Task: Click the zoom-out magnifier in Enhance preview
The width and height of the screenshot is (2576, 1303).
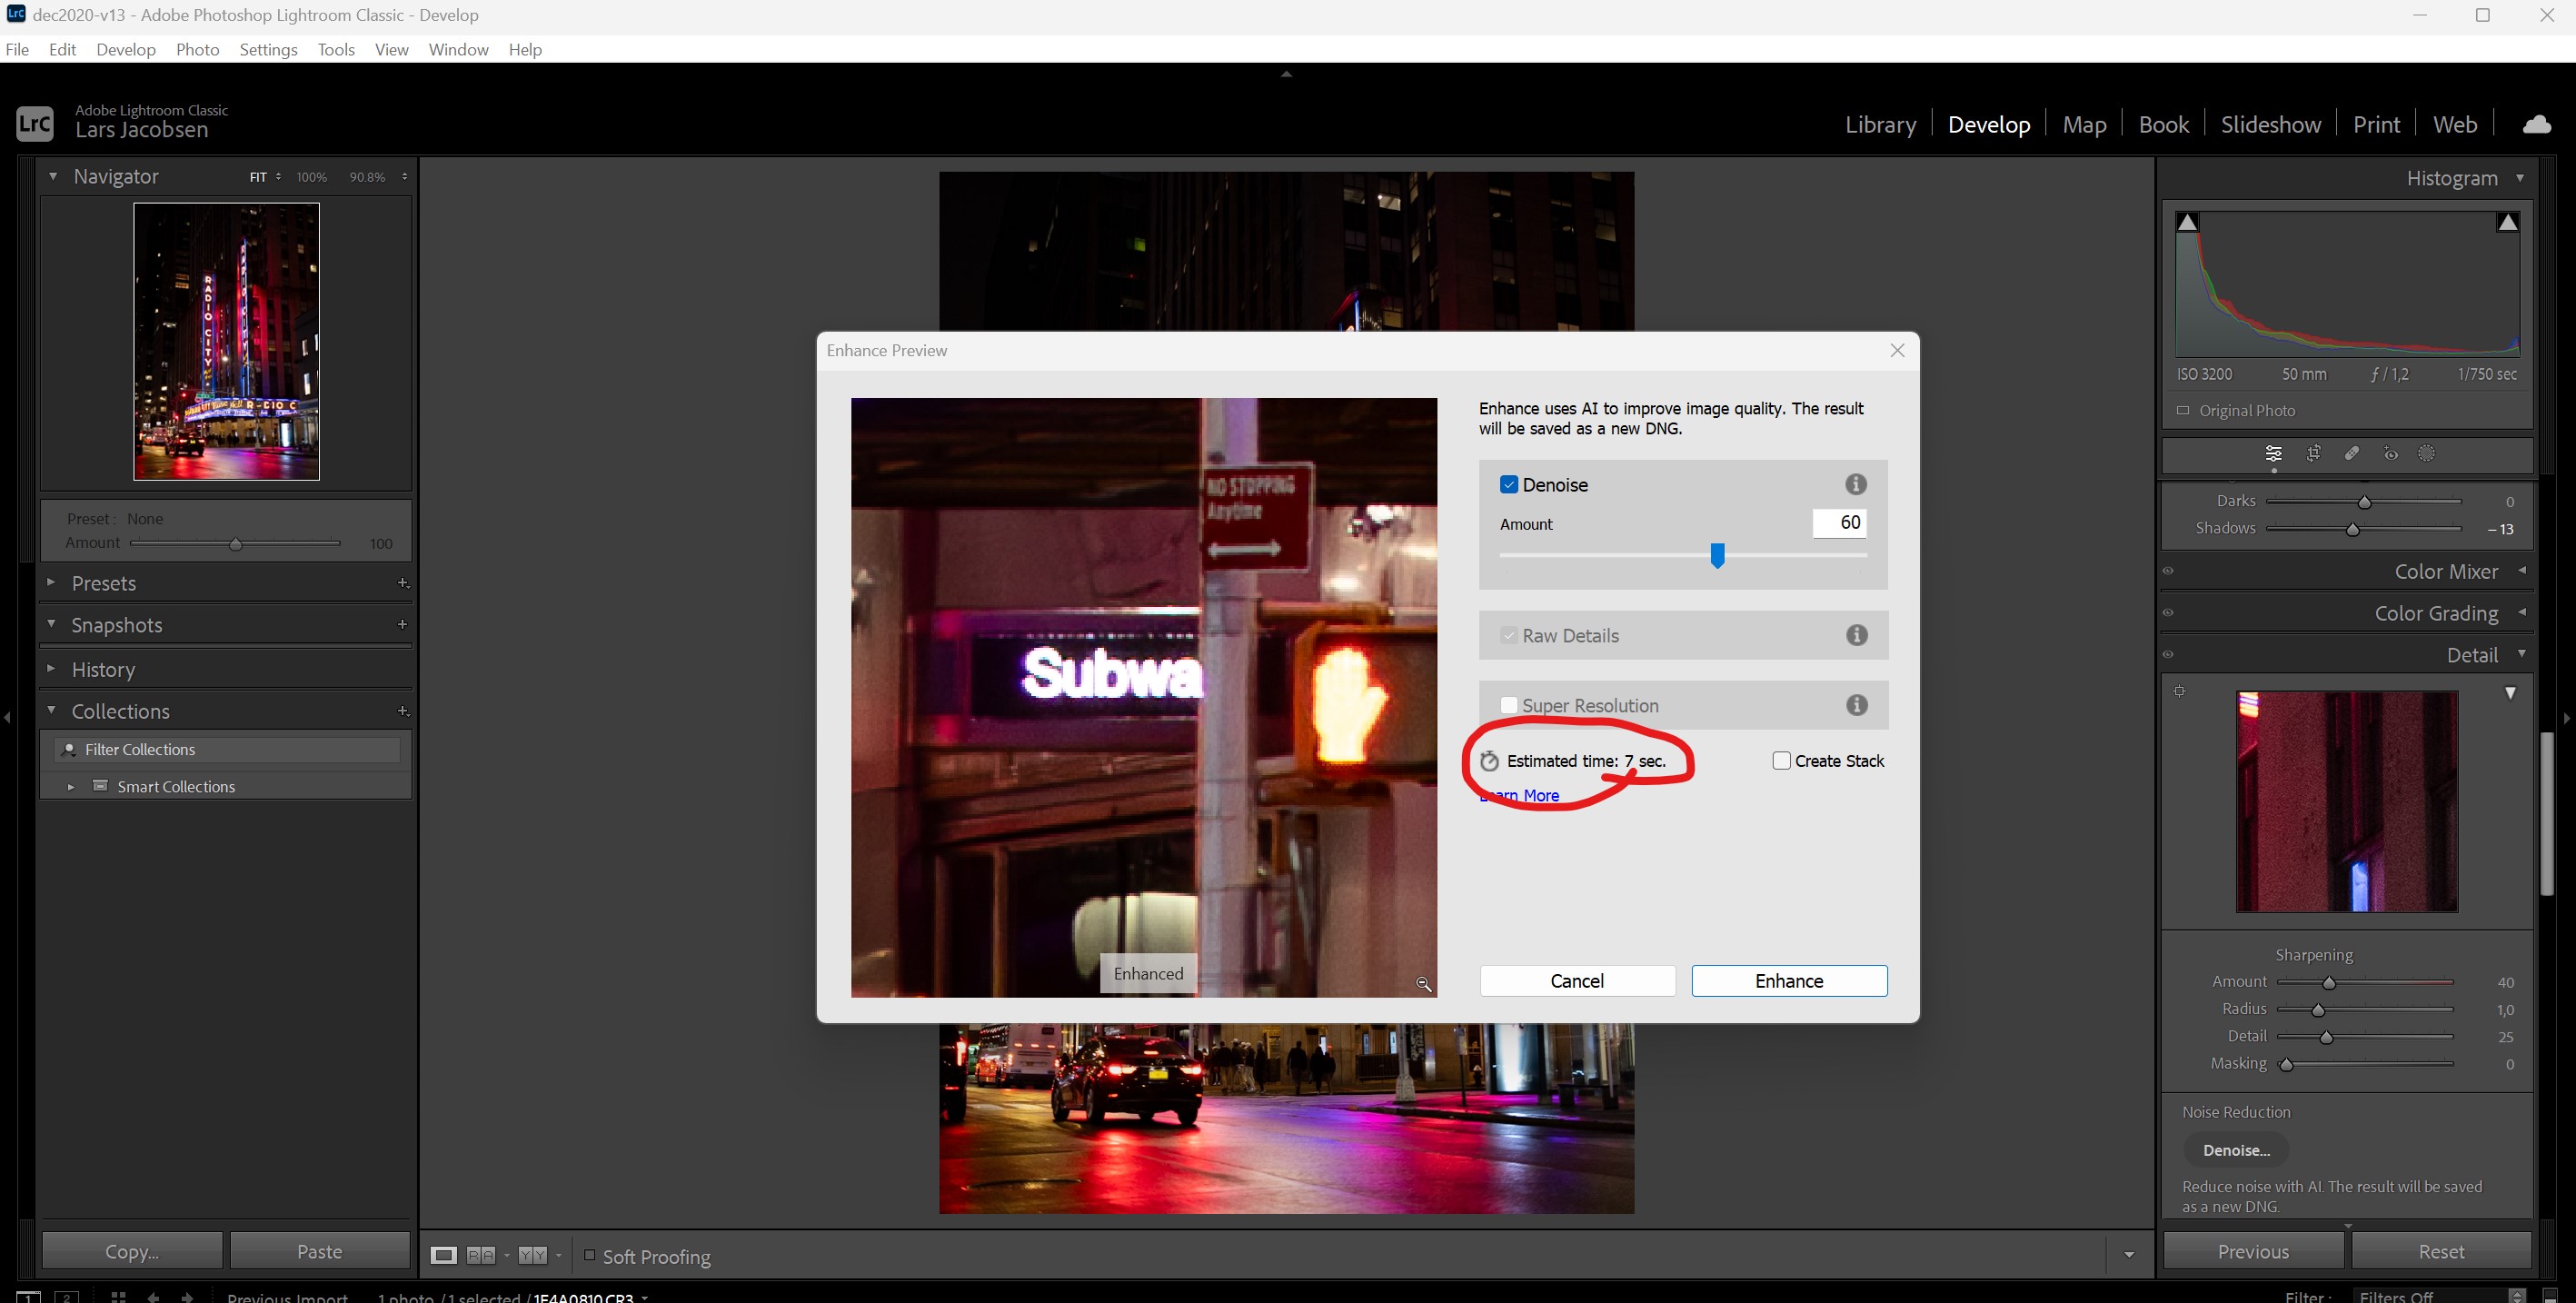Action: (x=1424, y=984)
